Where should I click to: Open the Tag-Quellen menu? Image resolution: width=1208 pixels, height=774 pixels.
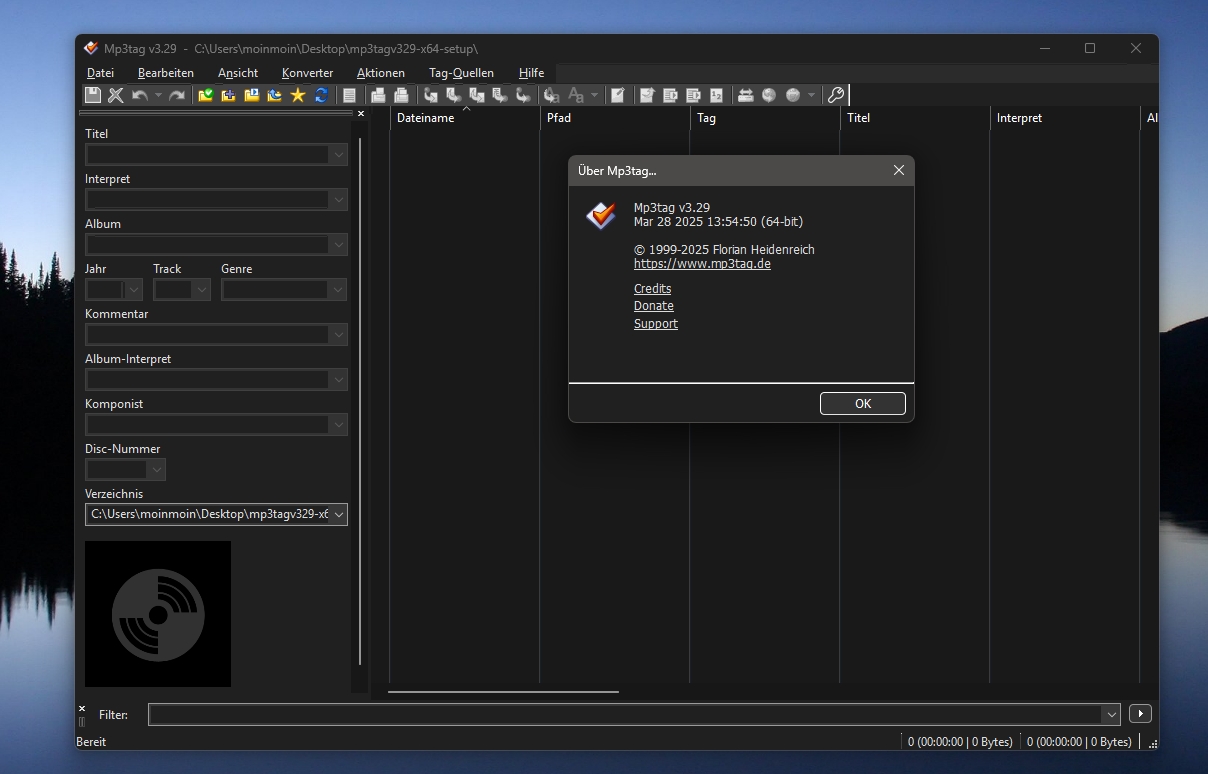[x=461, y=73]
